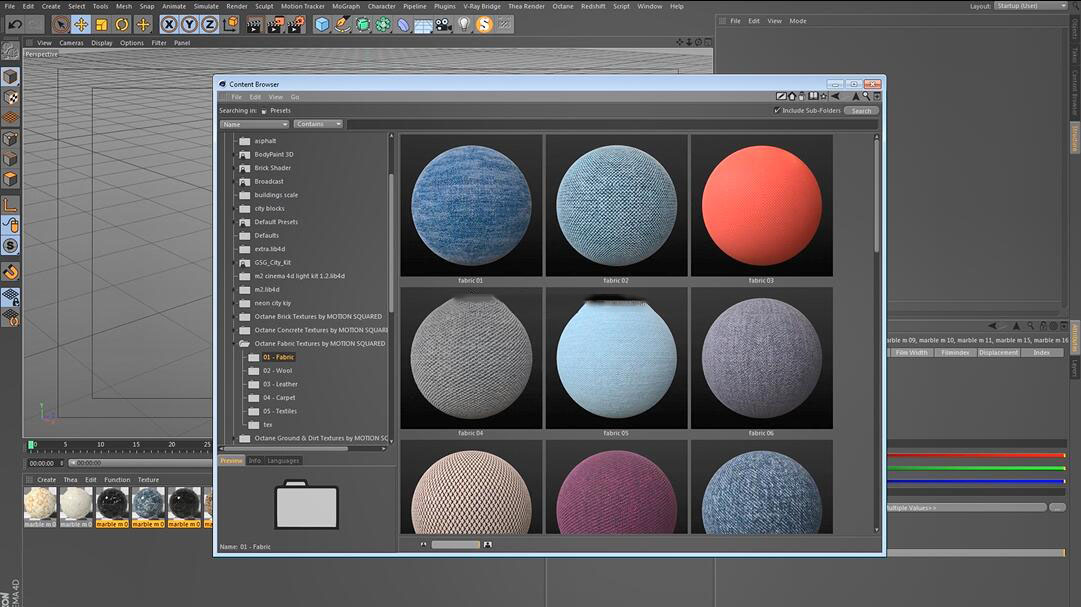Open the Name search criteria dropdown
The width and height of the screenshot is (1081, 607).
(x=254, y=124)
